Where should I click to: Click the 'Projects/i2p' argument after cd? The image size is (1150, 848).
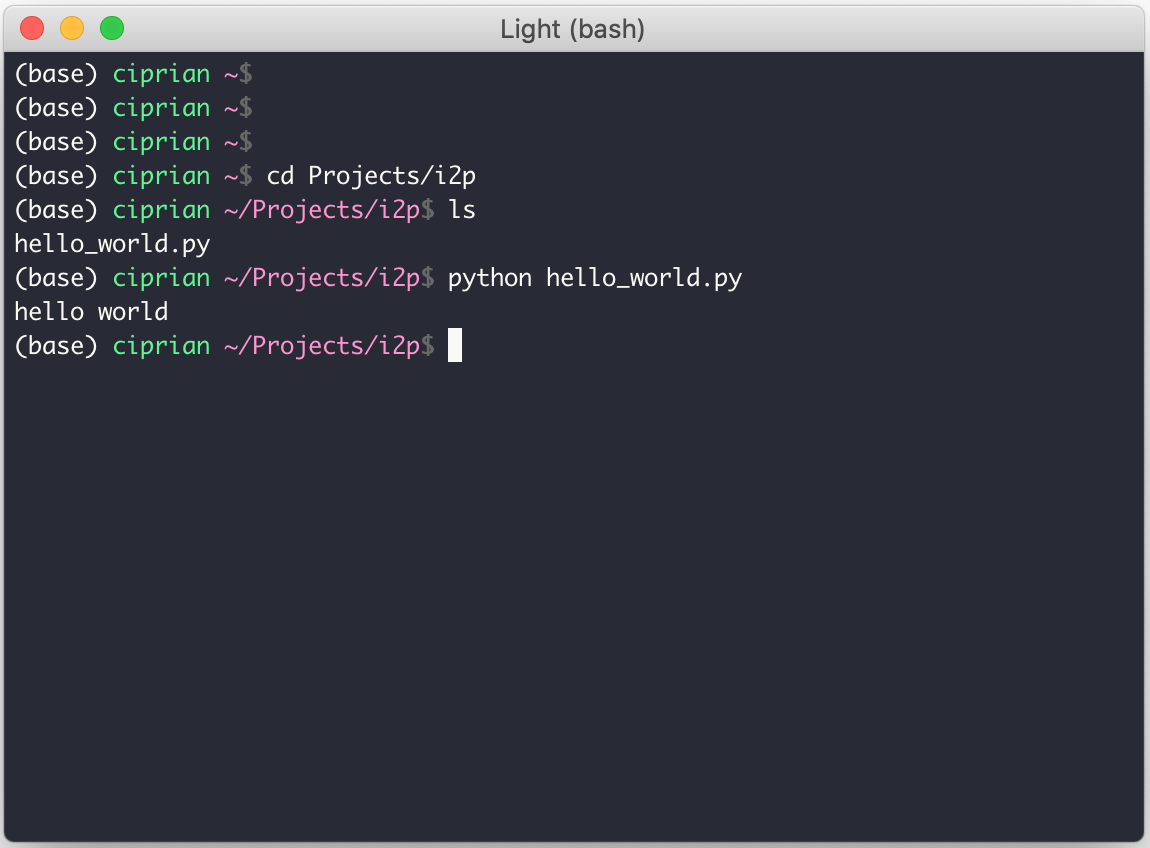392,177
